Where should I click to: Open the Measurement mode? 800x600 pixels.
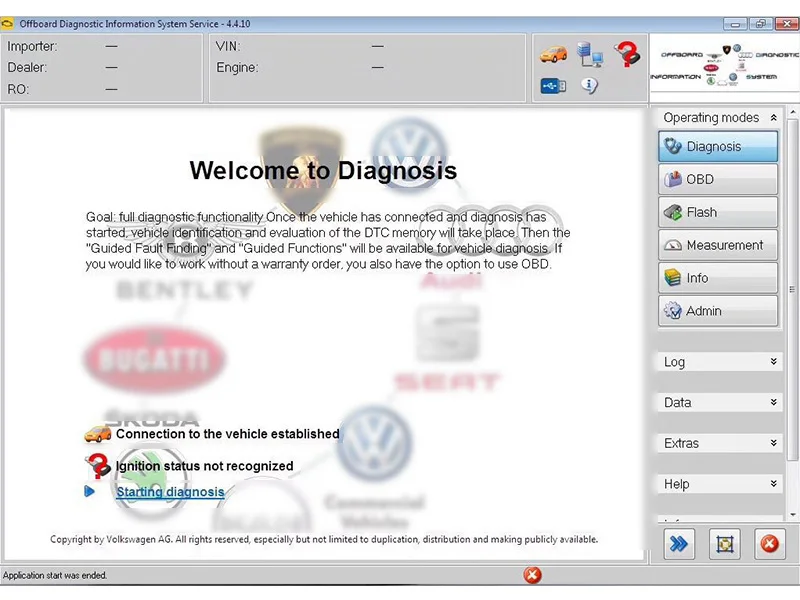point(718,245)
